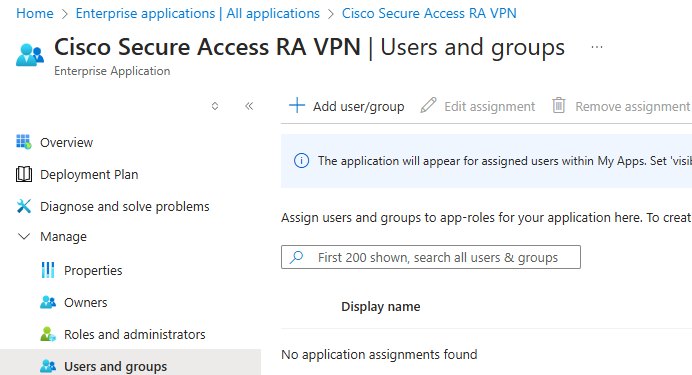Open Enterprise applications | All applications breadcrumb
The width and height of the screenshot is (692, 375).
pyautogui.click(x=198, y=14)
